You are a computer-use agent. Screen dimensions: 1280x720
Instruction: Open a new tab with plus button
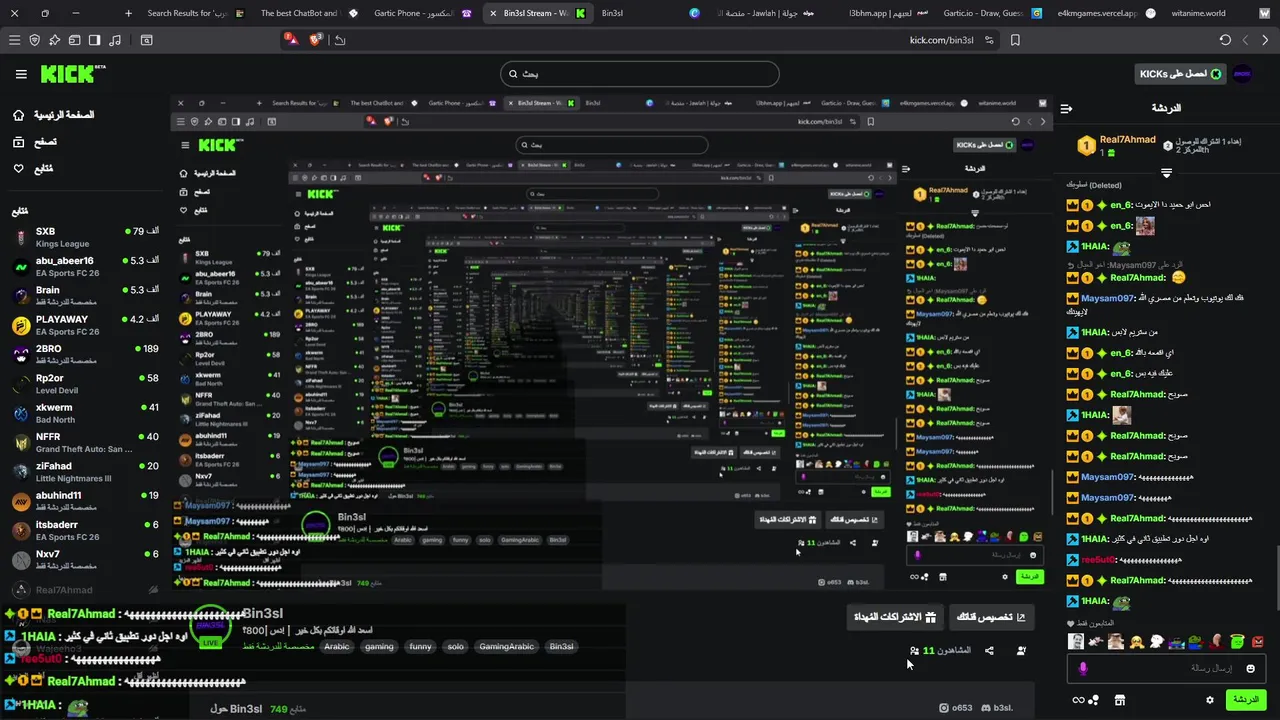pos(128,13)
